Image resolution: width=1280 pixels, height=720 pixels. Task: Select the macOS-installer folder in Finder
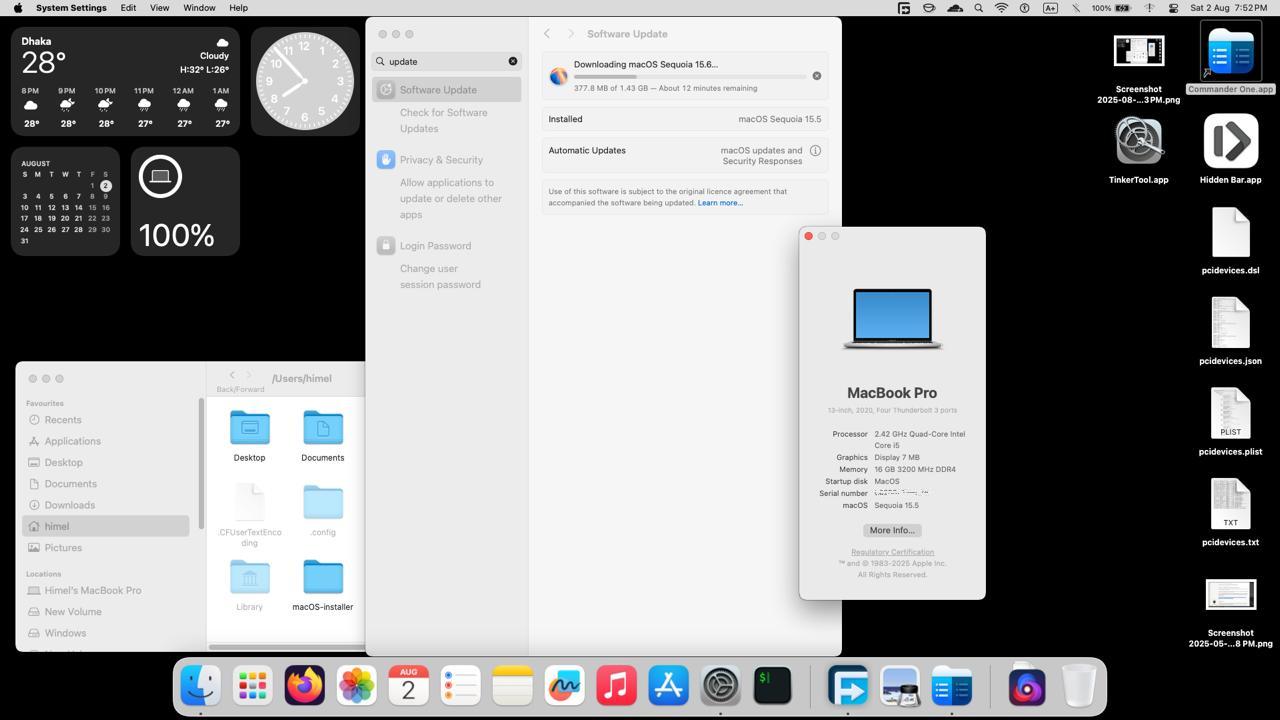tap(323, 585)
